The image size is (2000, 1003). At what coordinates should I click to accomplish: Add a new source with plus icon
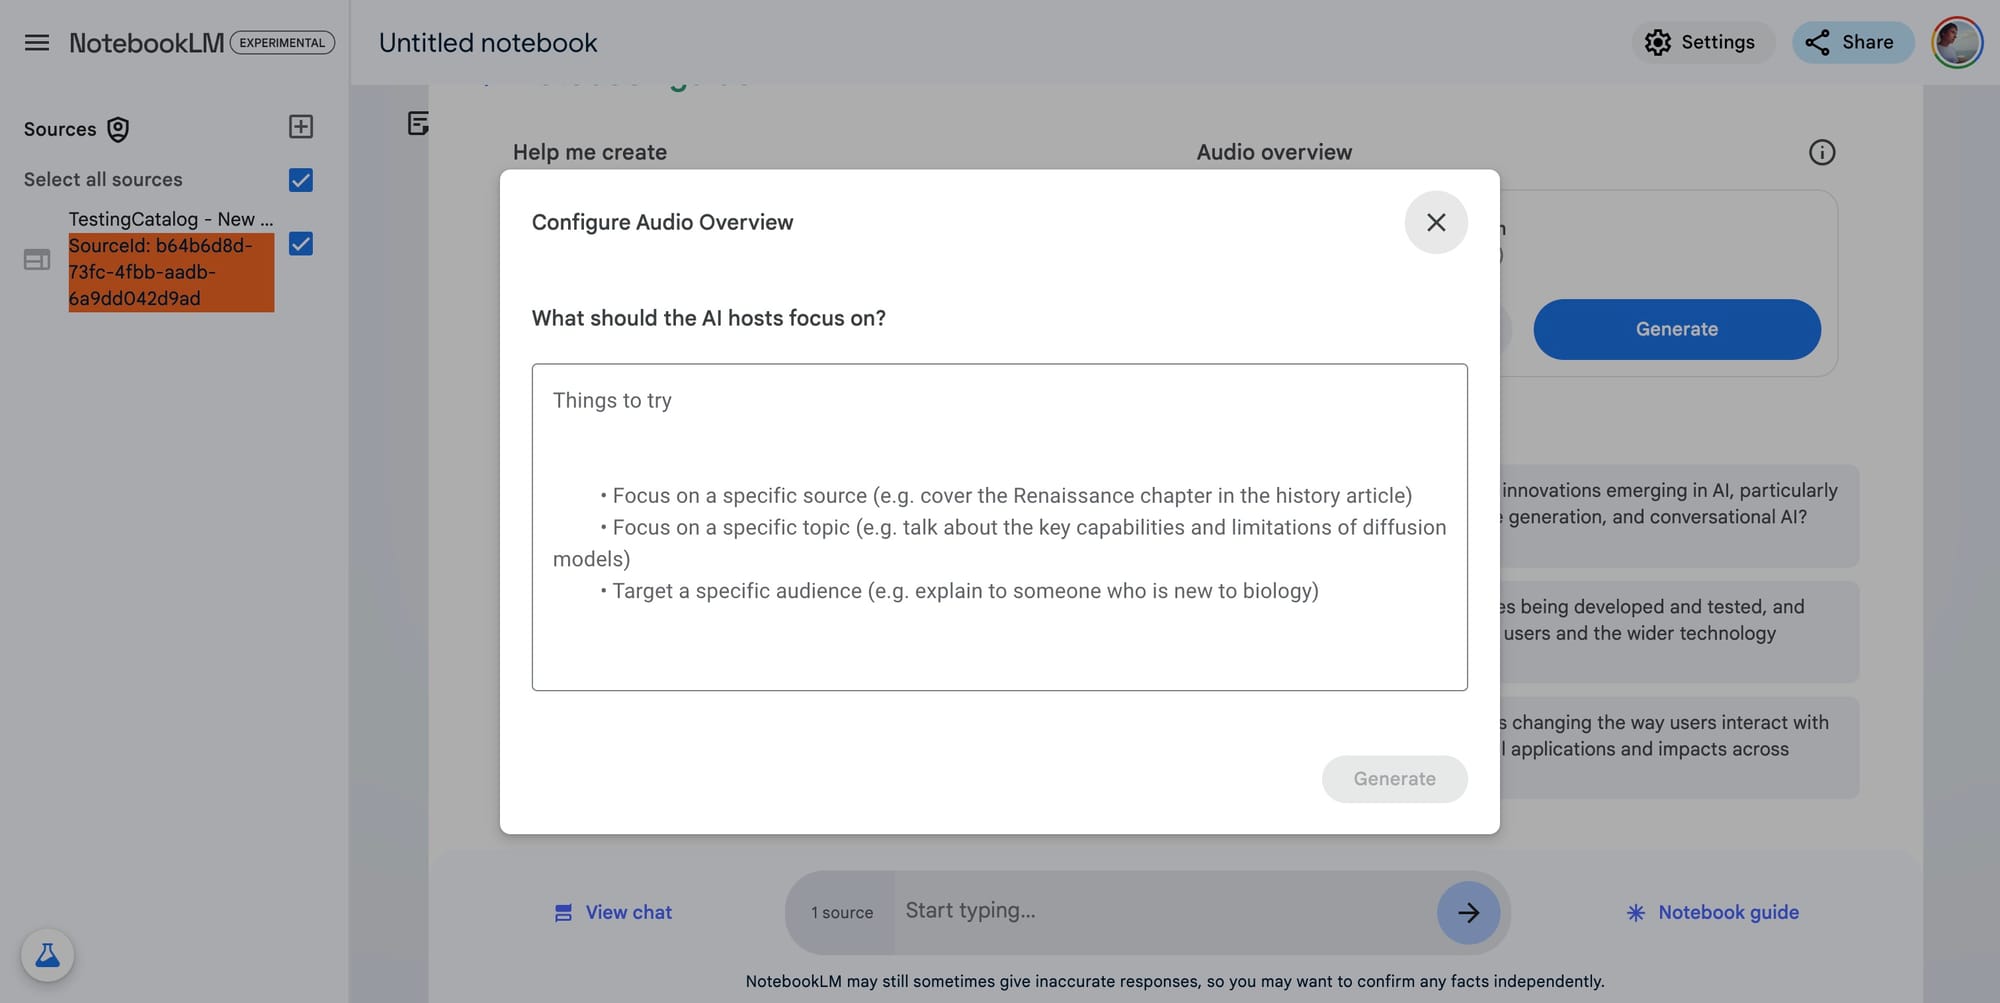pos(301,127)
